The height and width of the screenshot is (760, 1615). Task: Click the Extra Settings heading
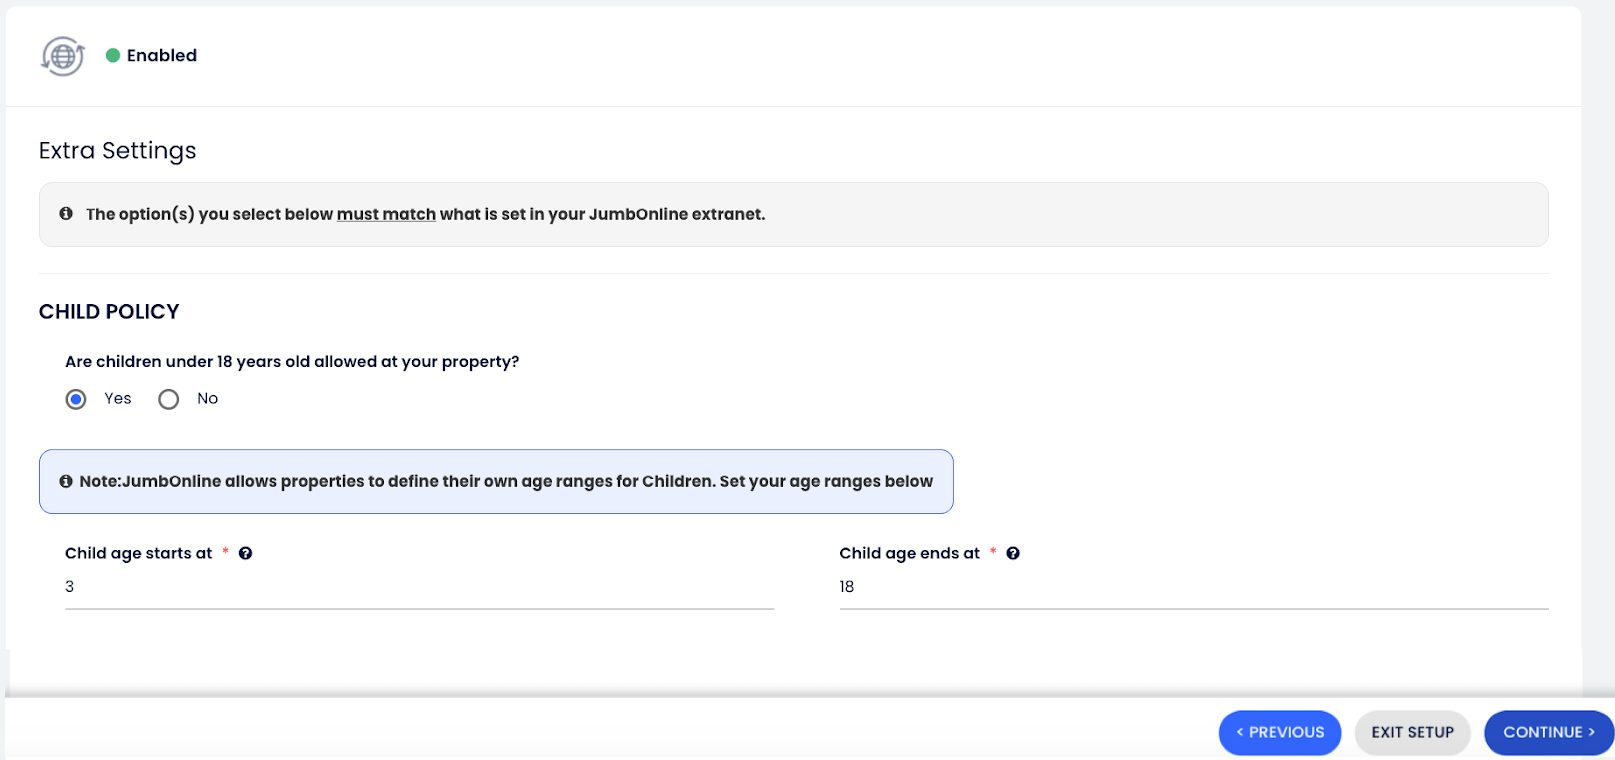(117, 150)
